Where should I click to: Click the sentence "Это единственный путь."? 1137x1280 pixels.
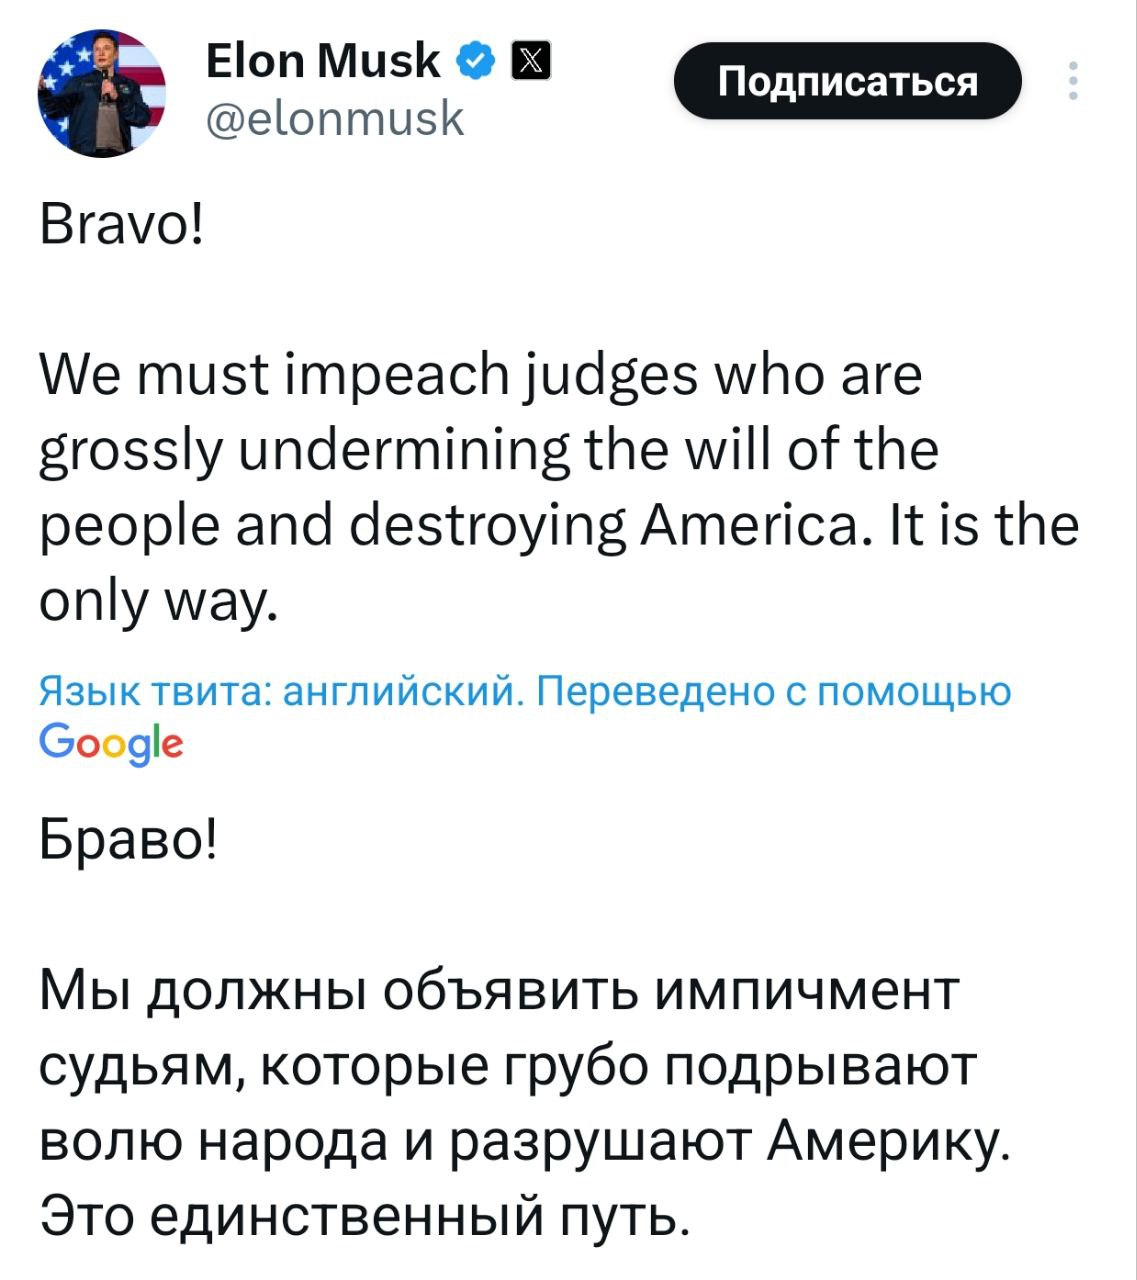click(x=364, y=1216)
